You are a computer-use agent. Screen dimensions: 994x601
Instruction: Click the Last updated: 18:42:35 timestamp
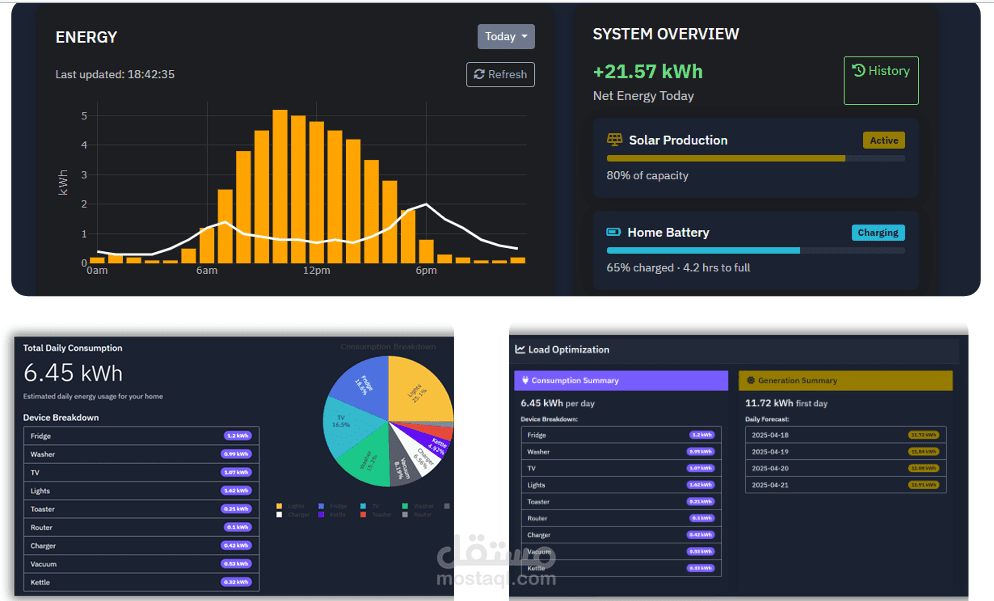pyautogui.click(x=115, y=74)
